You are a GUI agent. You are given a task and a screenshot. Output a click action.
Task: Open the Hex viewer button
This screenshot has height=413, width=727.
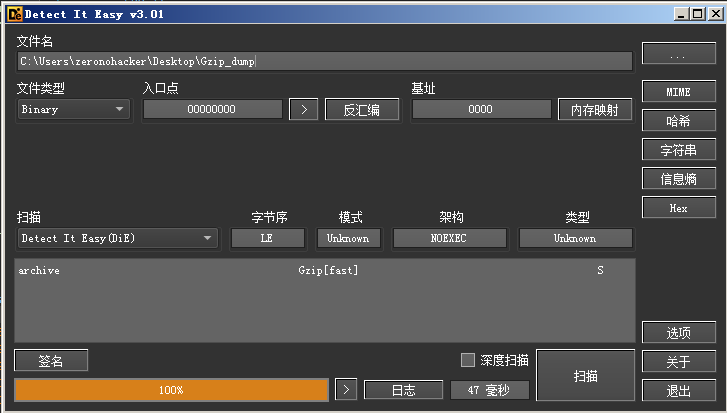click(x=679, y=208)
